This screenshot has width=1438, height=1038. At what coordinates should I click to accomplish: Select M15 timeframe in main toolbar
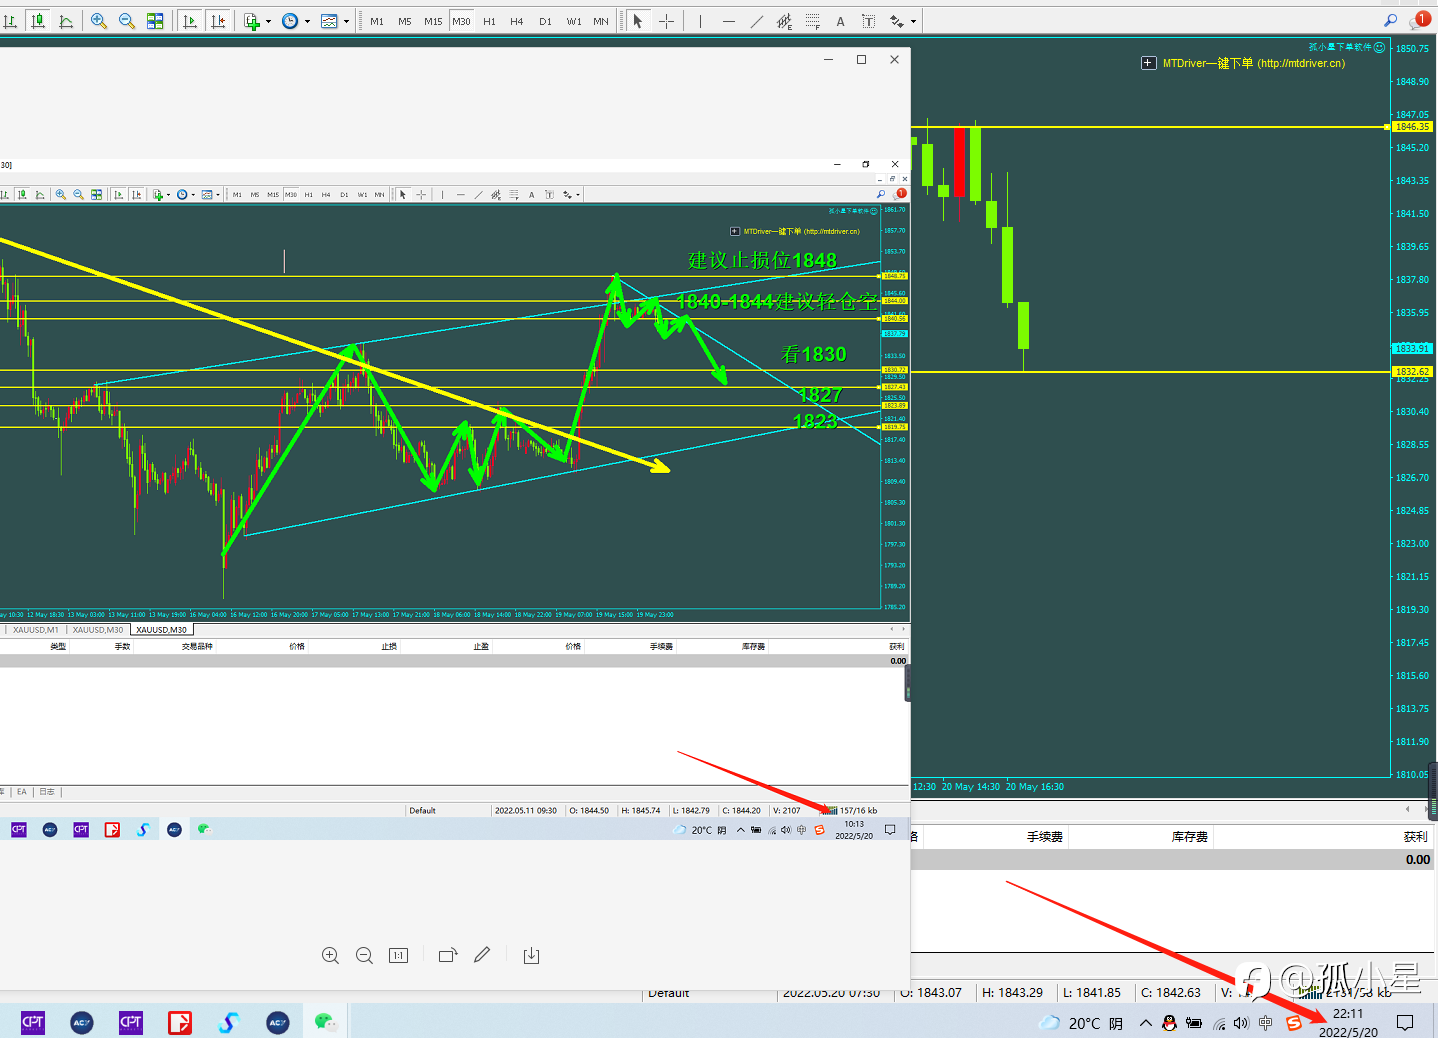point(433,21)
